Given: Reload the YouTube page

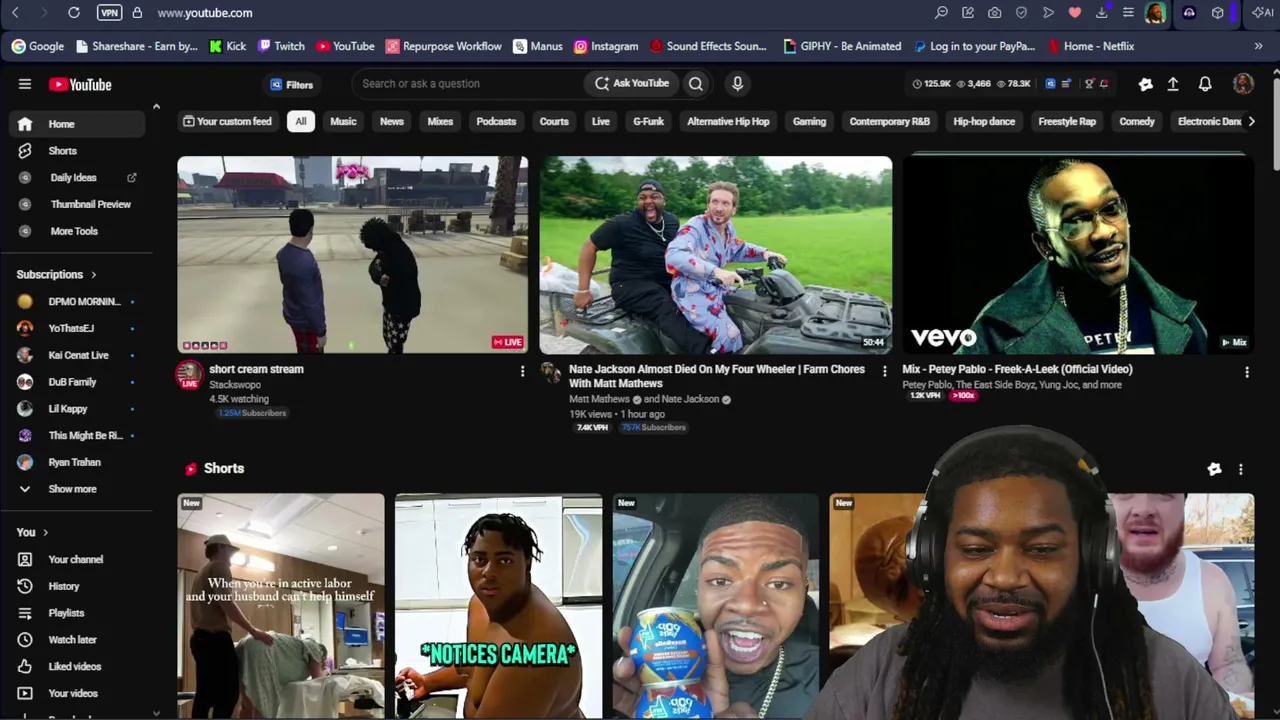Looking at the screenshot, I should [74, 13].
